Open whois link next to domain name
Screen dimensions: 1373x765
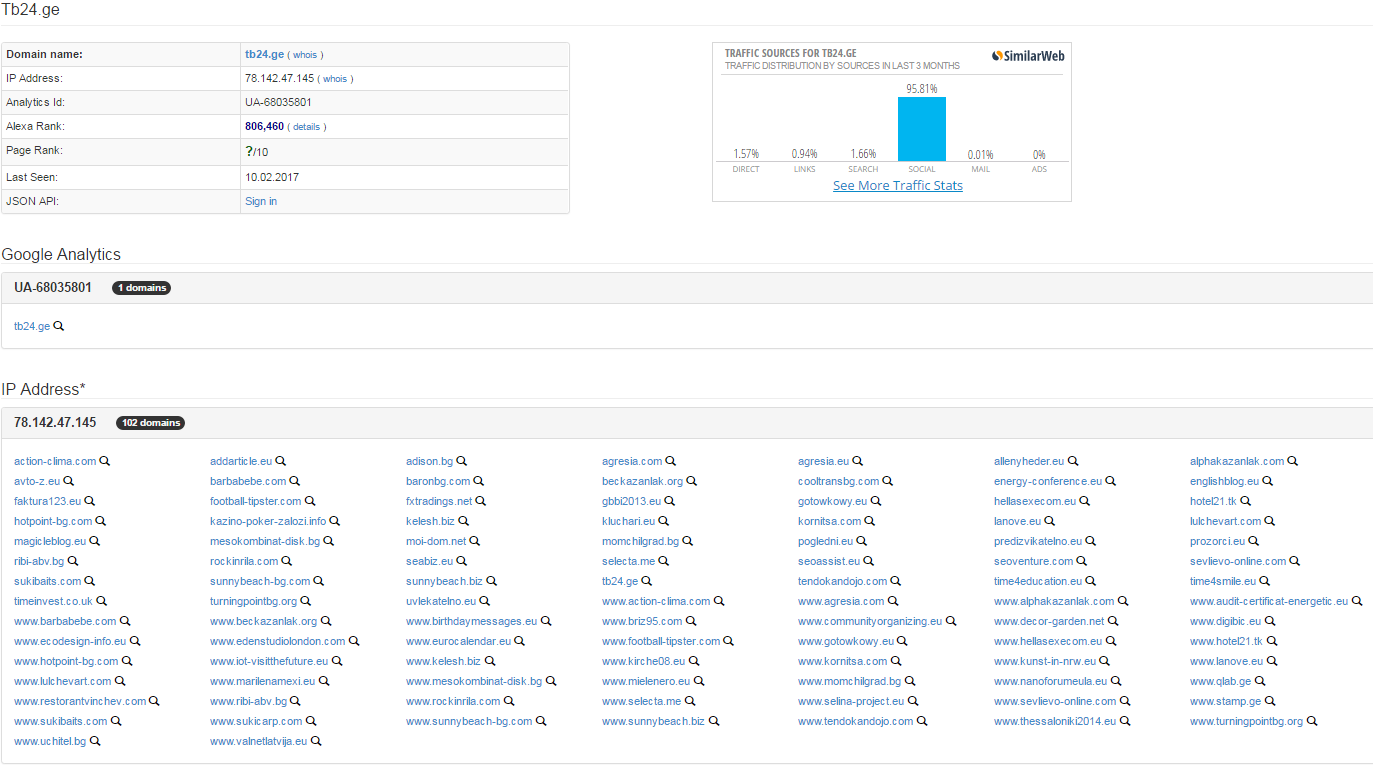305,55
